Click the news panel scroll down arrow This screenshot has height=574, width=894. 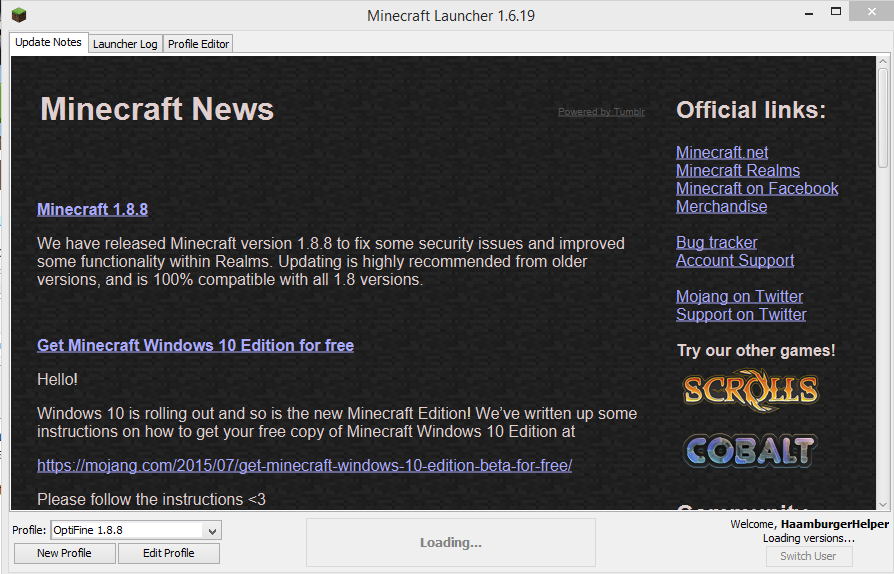point(883,504)
